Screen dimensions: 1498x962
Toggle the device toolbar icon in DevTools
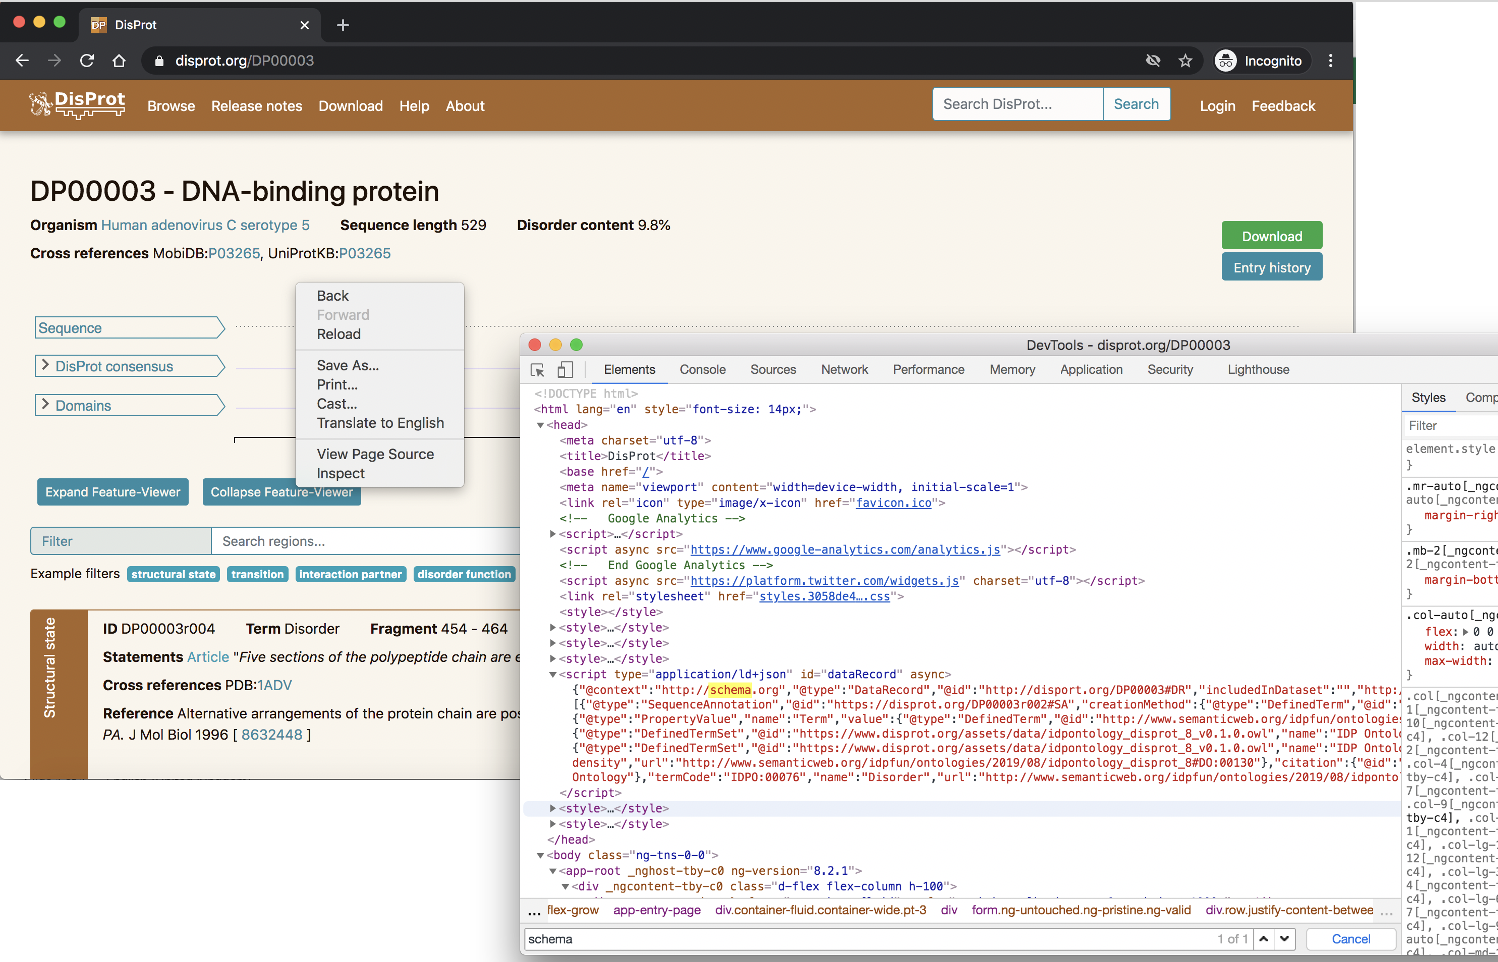click(x=565, y=369)
